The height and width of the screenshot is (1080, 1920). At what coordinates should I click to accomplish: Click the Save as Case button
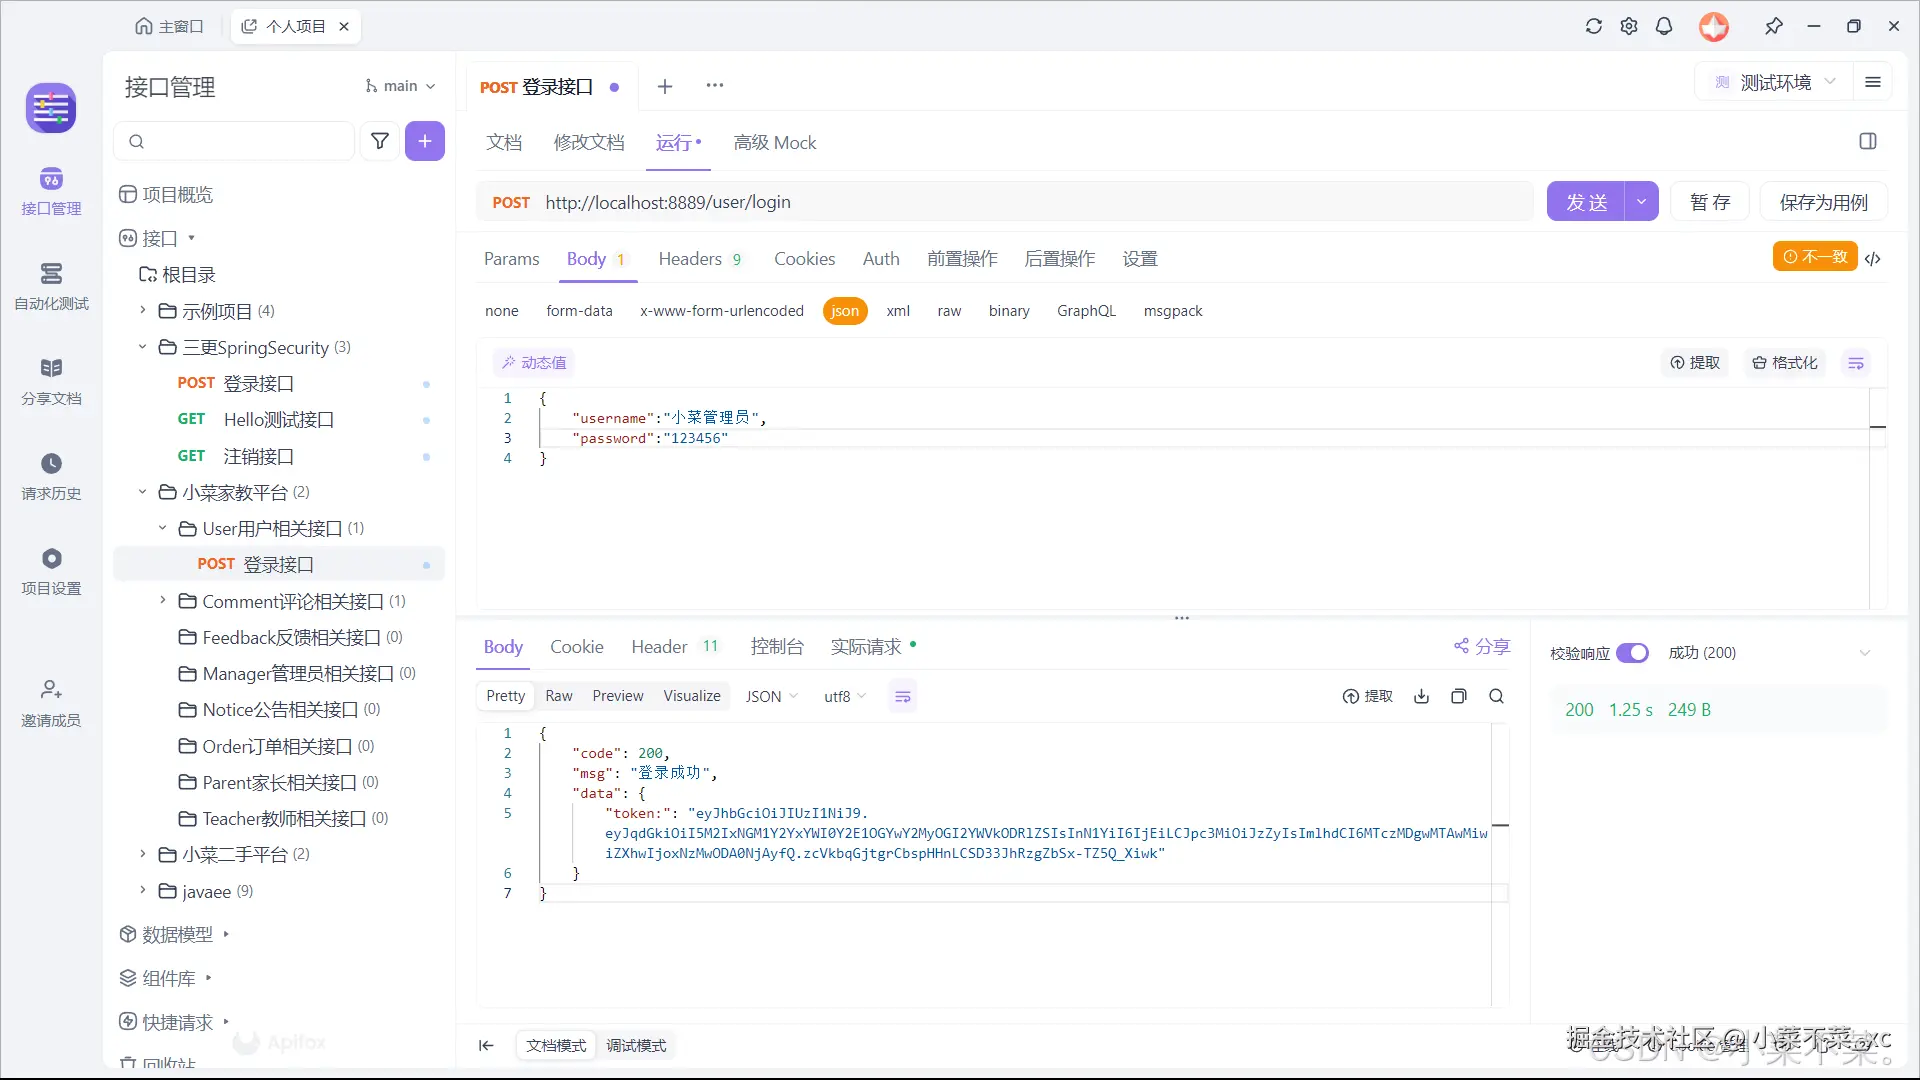[1823, 202]
